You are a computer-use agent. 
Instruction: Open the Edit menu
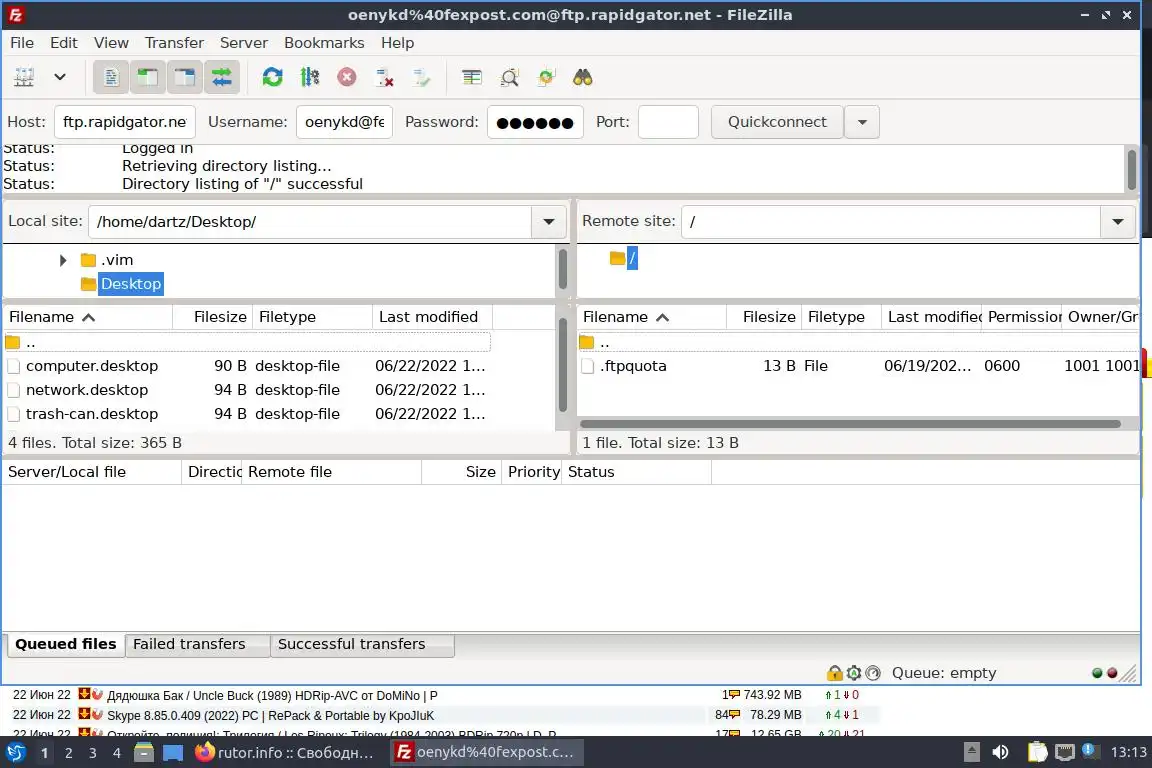pyautogui.click(x=64, y=43)
